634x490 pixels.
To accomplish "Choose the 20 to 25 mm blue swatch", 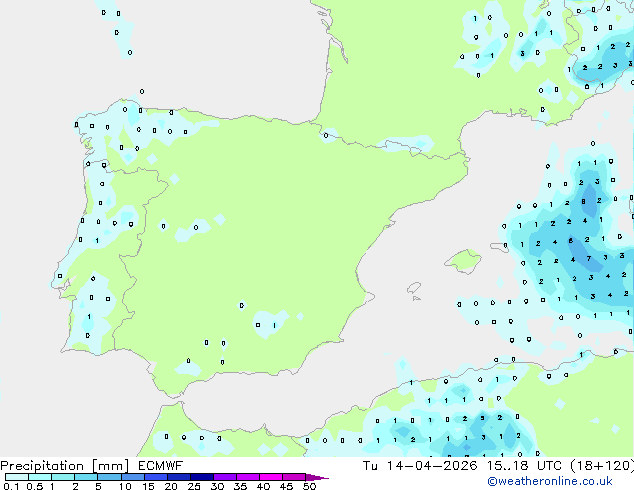I will click(x=178, y=477).
